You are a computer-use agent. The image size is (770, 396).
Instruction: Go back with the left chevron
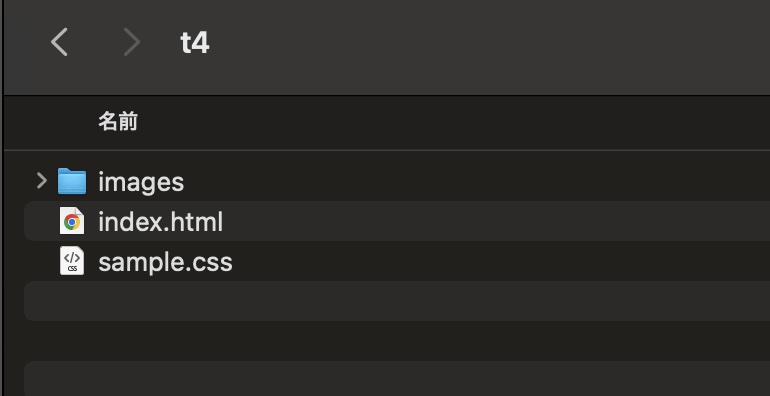[x=59, y=42]
